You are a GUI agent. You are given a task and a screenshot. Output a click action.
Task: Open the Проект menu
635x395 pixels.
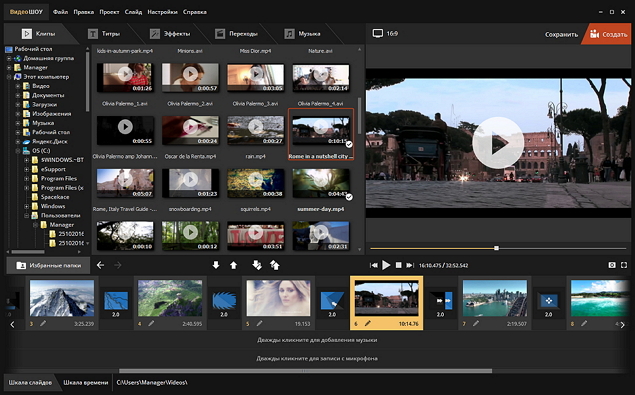pyautogui.click(x=109, y=12)
